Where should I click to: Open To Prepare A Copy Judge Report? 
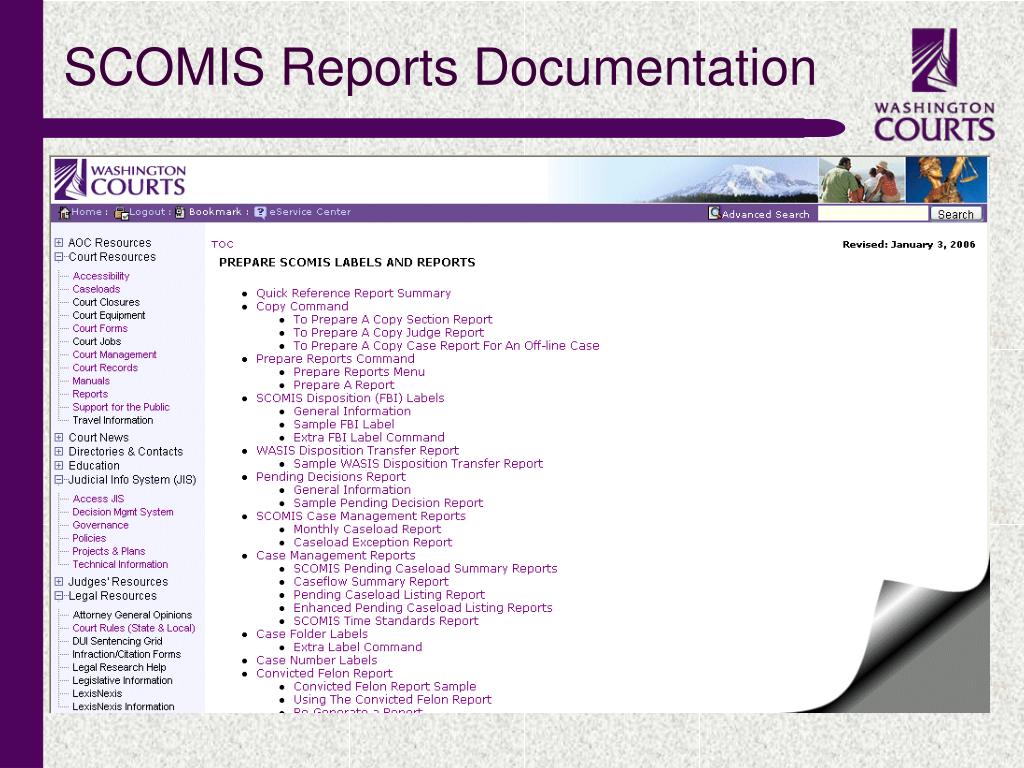coord(389,332)
